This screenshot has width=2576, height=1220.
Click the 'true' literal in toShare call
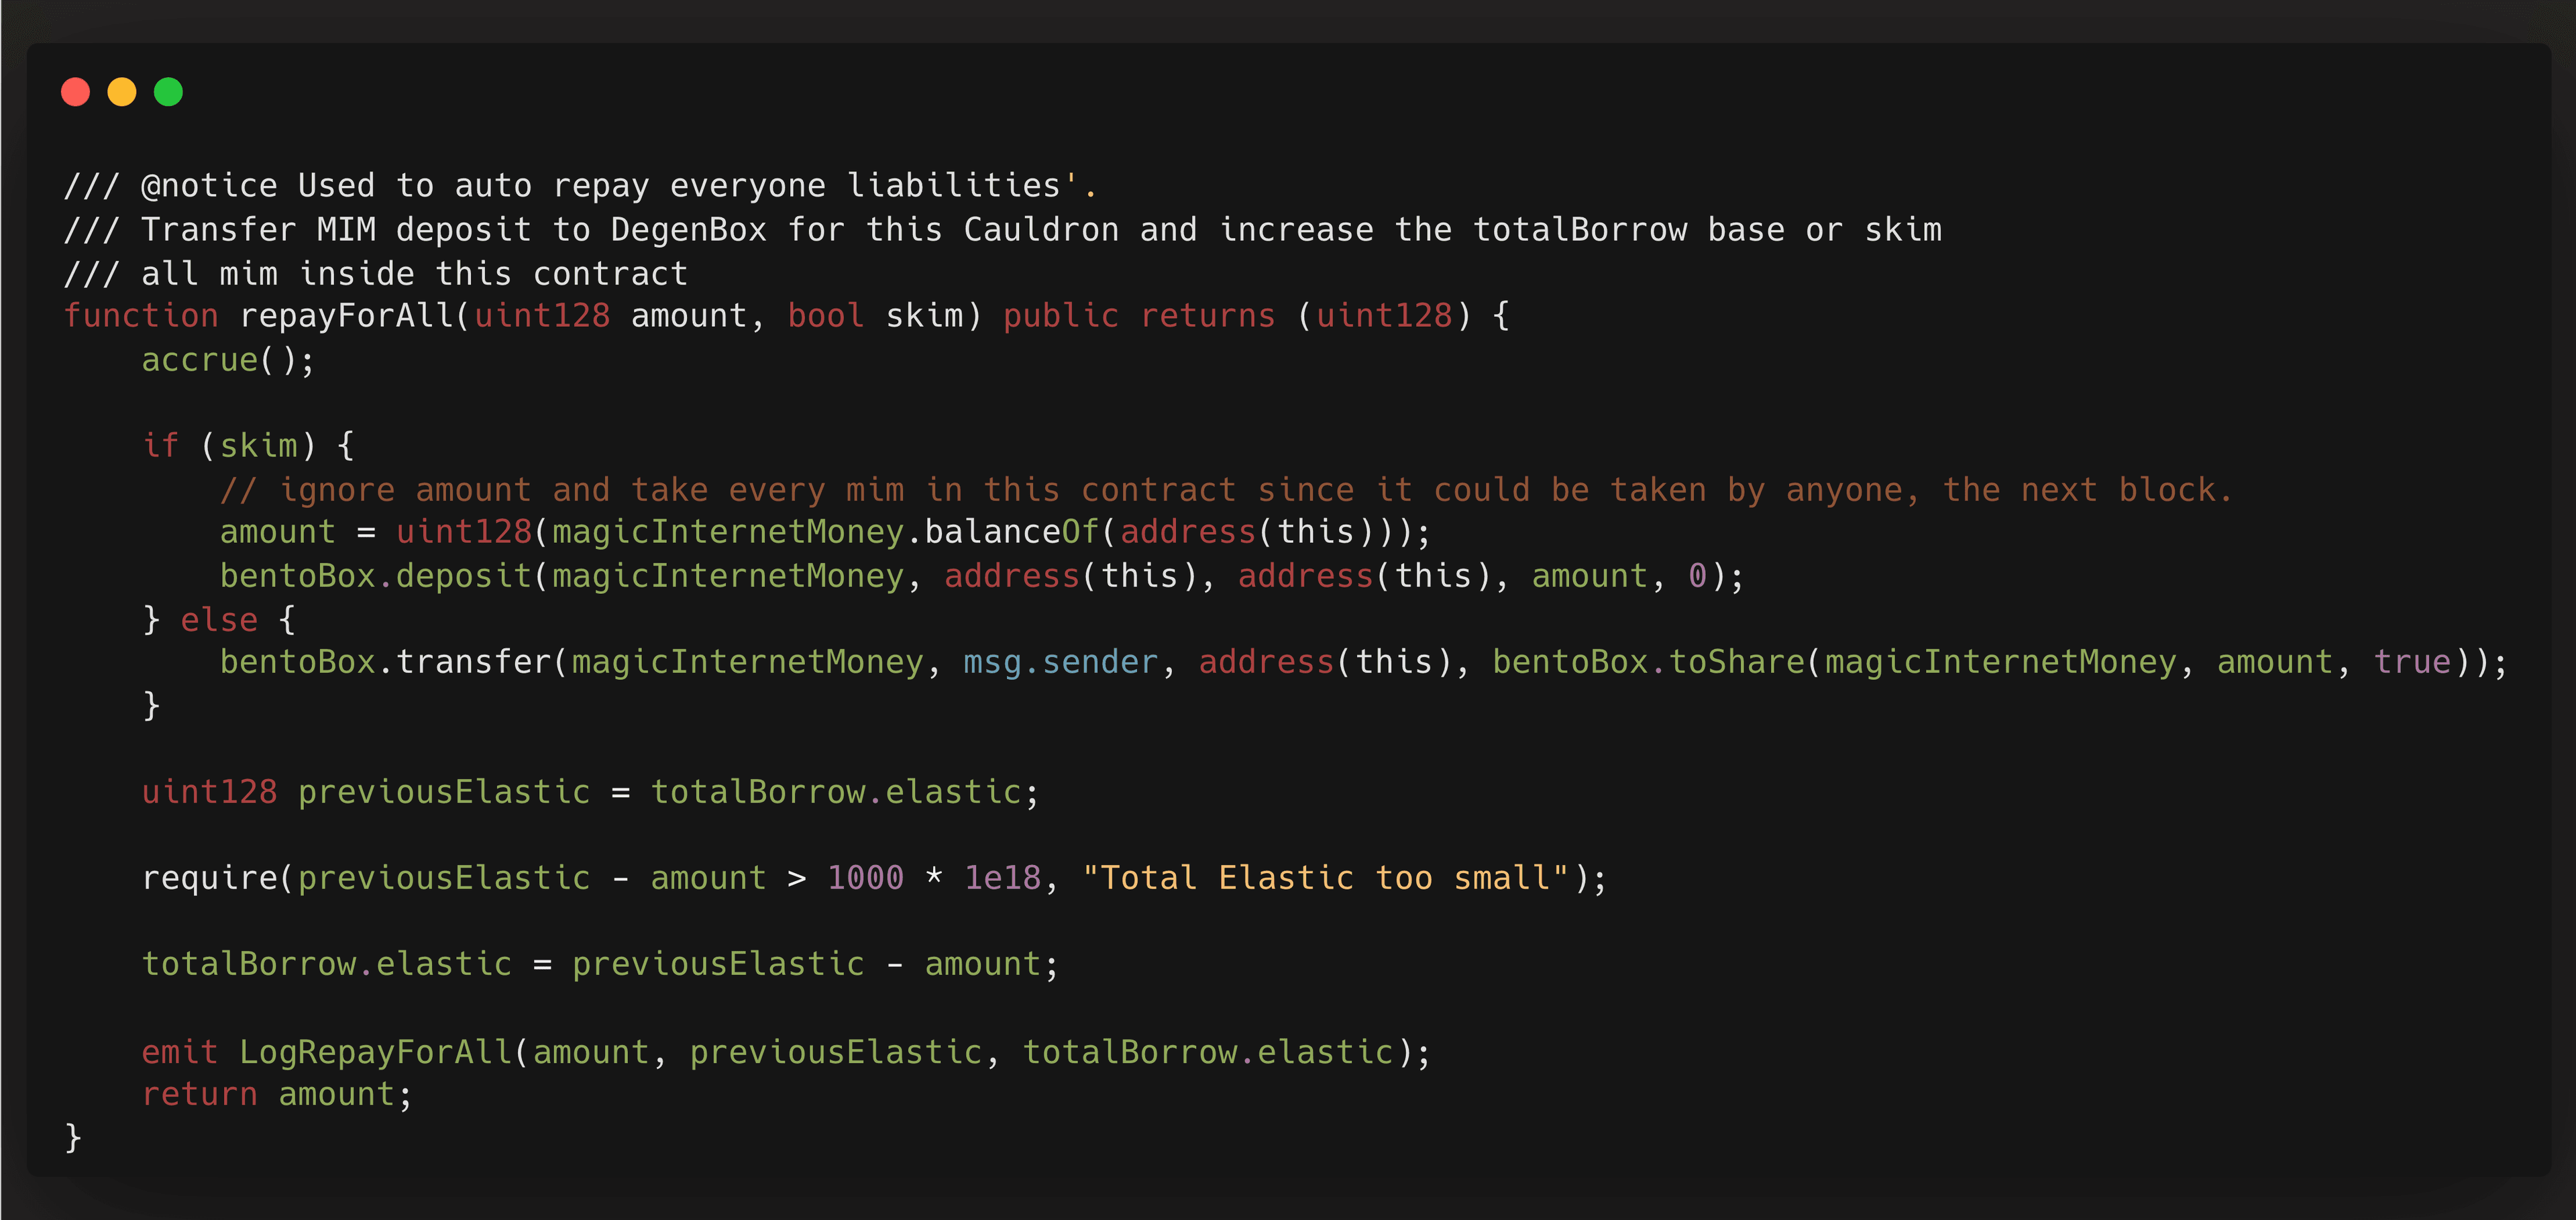click(2412, 662)
